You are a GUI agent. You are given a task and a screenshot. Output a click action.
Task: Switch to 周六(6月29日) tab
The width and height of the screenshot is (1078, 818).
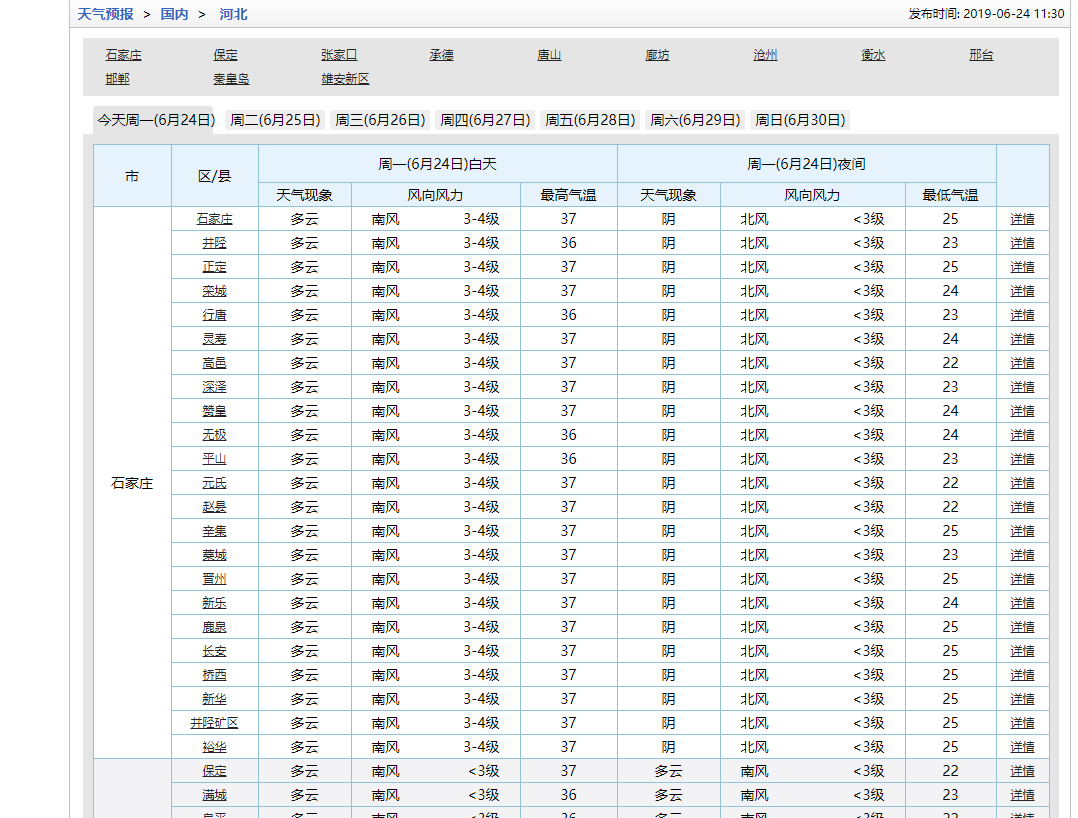695,120
